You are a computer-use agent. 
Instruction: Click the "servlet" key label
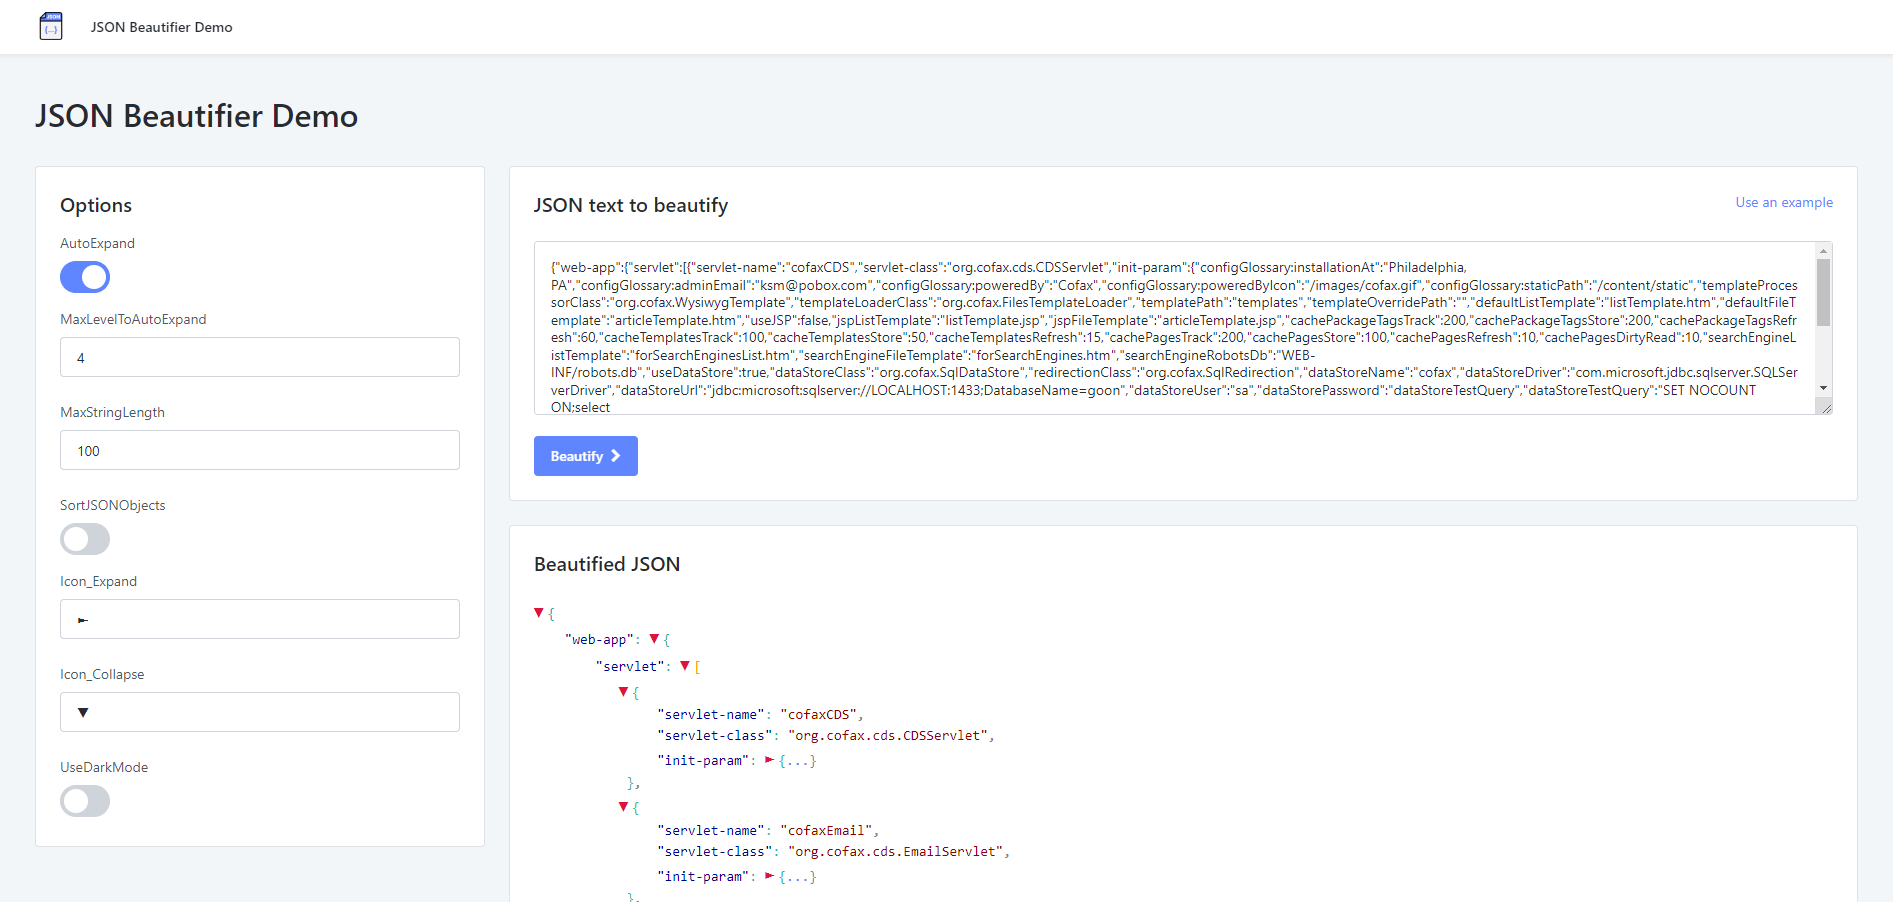pyautogui.click(x=631, y=666)
